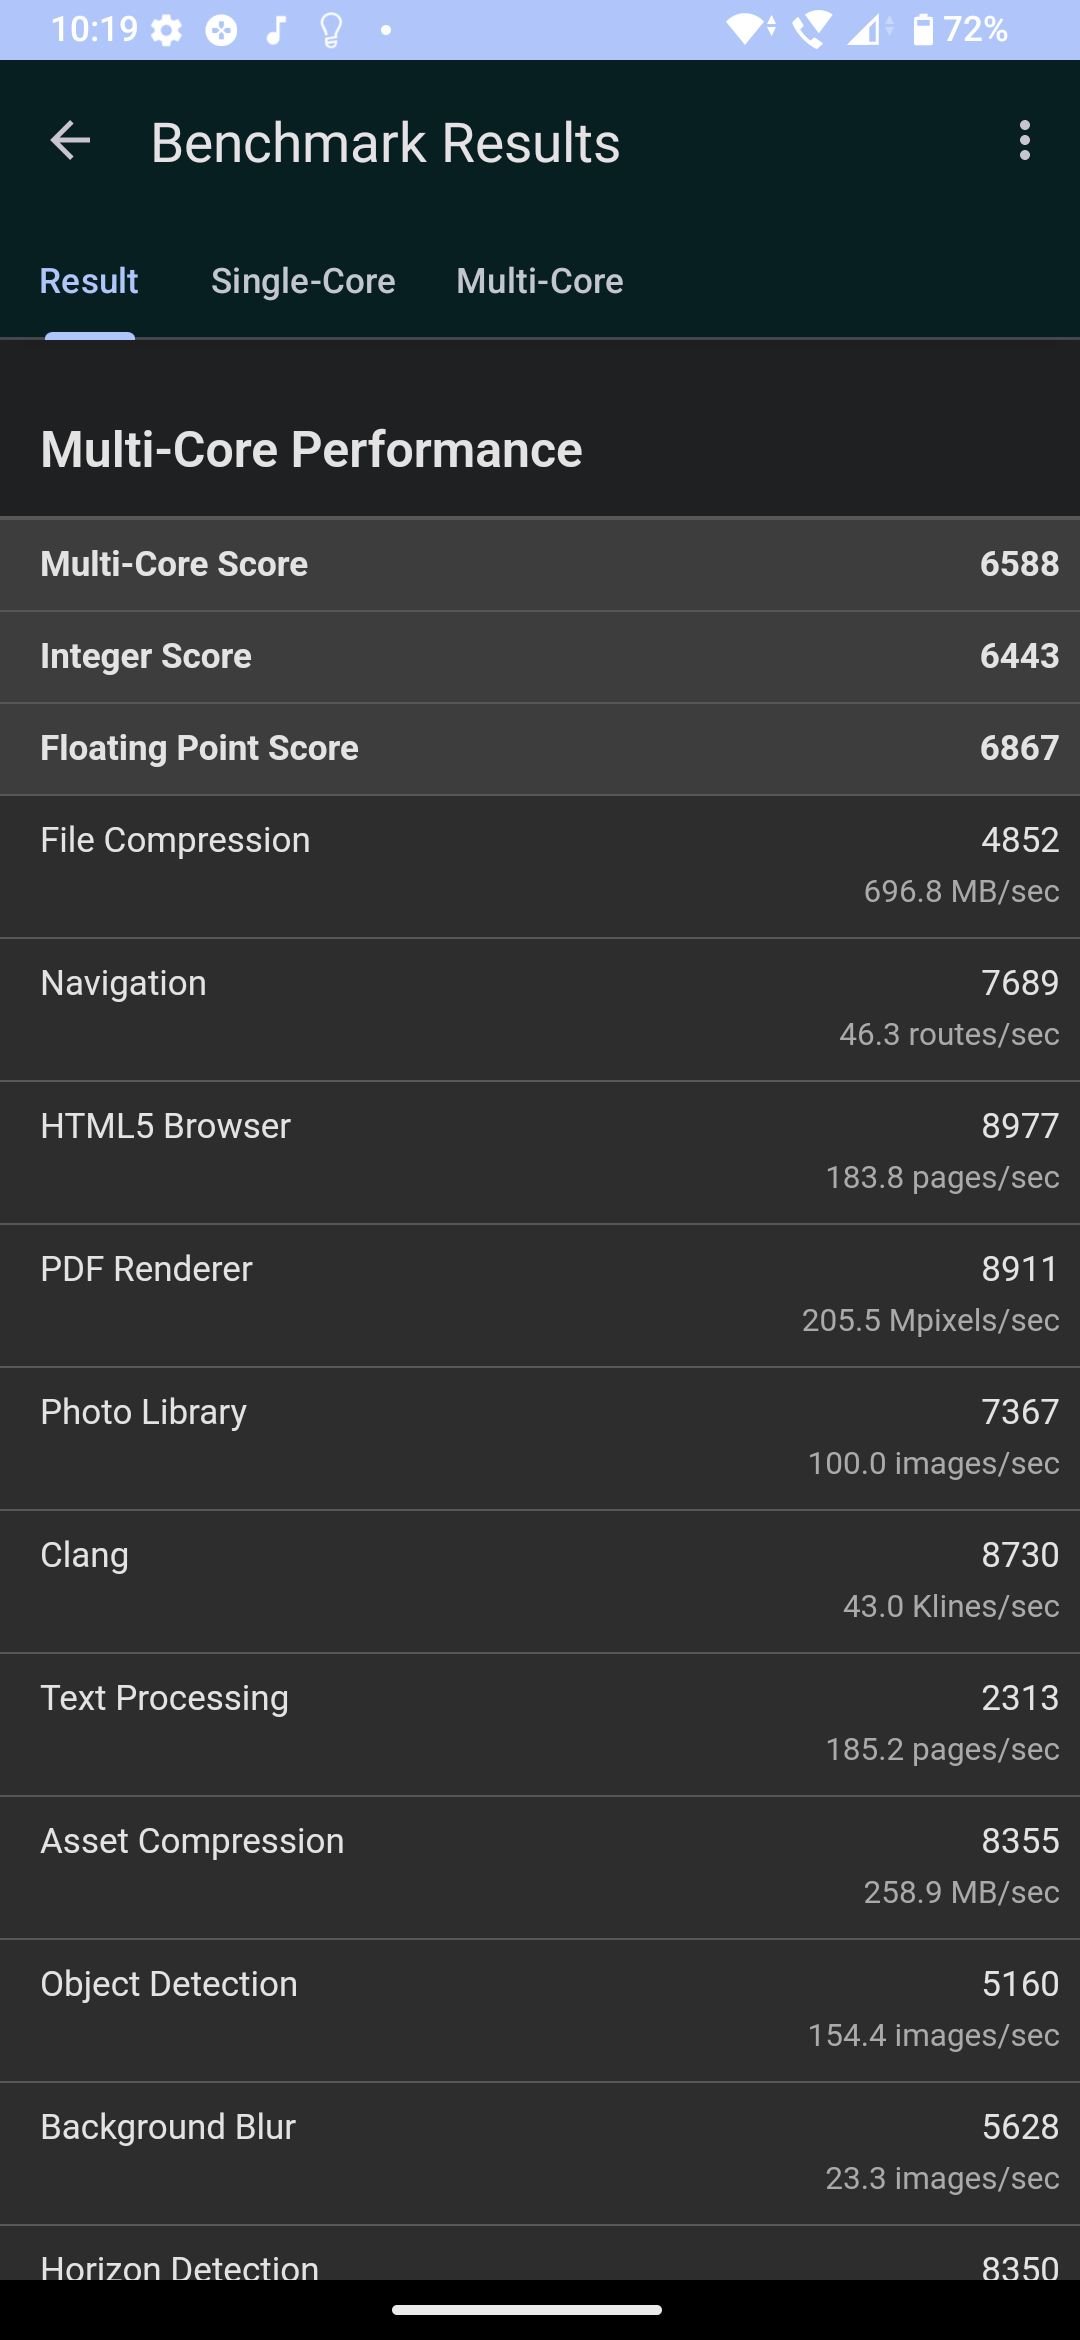
Task: Tap the settings gear status icon
Action: click(166, 31)
